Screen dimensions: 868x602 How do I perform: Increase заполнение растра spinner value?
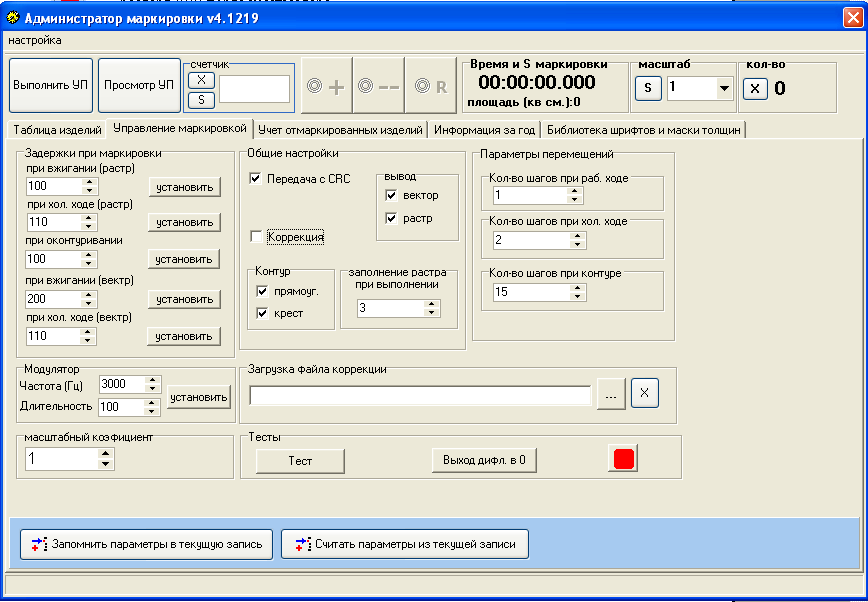(x=432, y=304)
